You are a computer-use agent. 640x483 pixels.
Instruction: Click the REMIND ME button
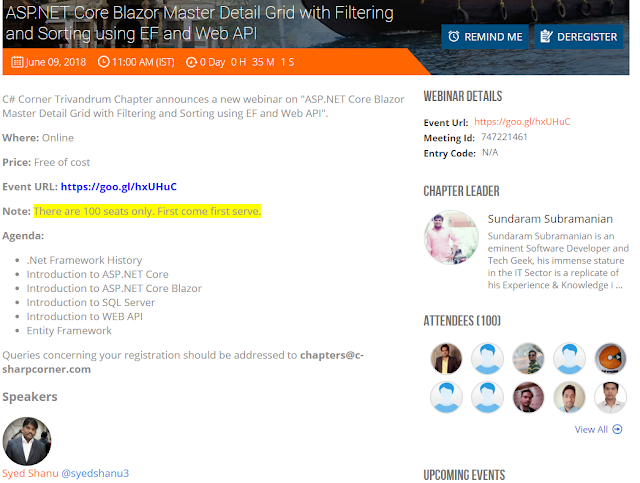[x=484, y=37]
